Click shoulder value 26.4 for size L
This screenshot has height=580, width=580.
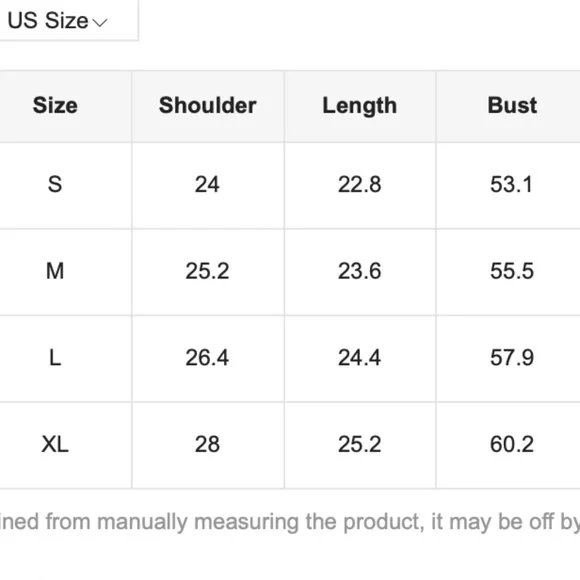click(x=207, y=358)
